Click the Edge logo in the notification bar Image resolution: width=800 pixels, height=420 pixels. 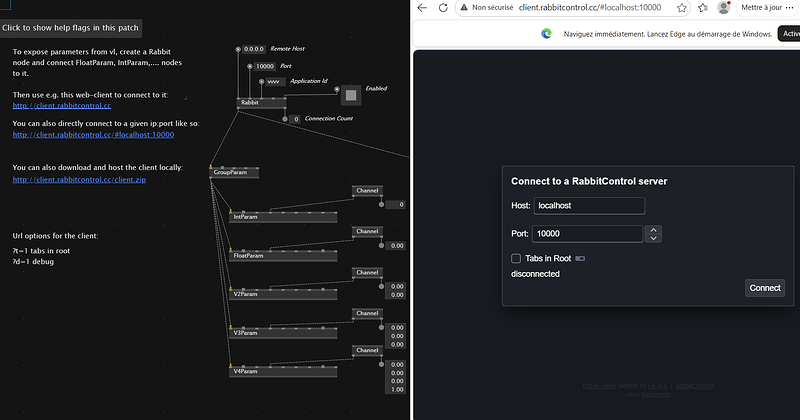(x=546, y=34)
